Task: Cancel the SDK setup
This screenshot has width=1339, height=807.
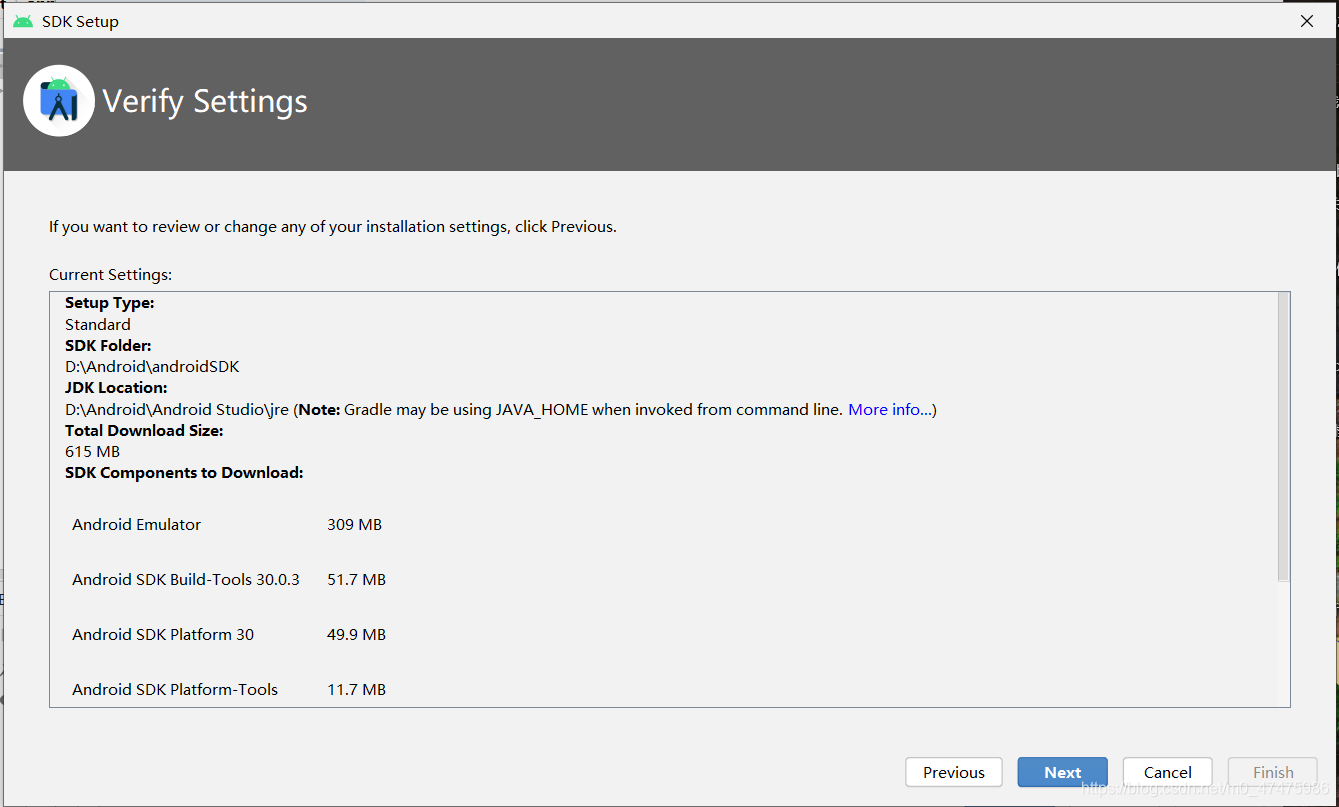Action: click(1168, 772)
